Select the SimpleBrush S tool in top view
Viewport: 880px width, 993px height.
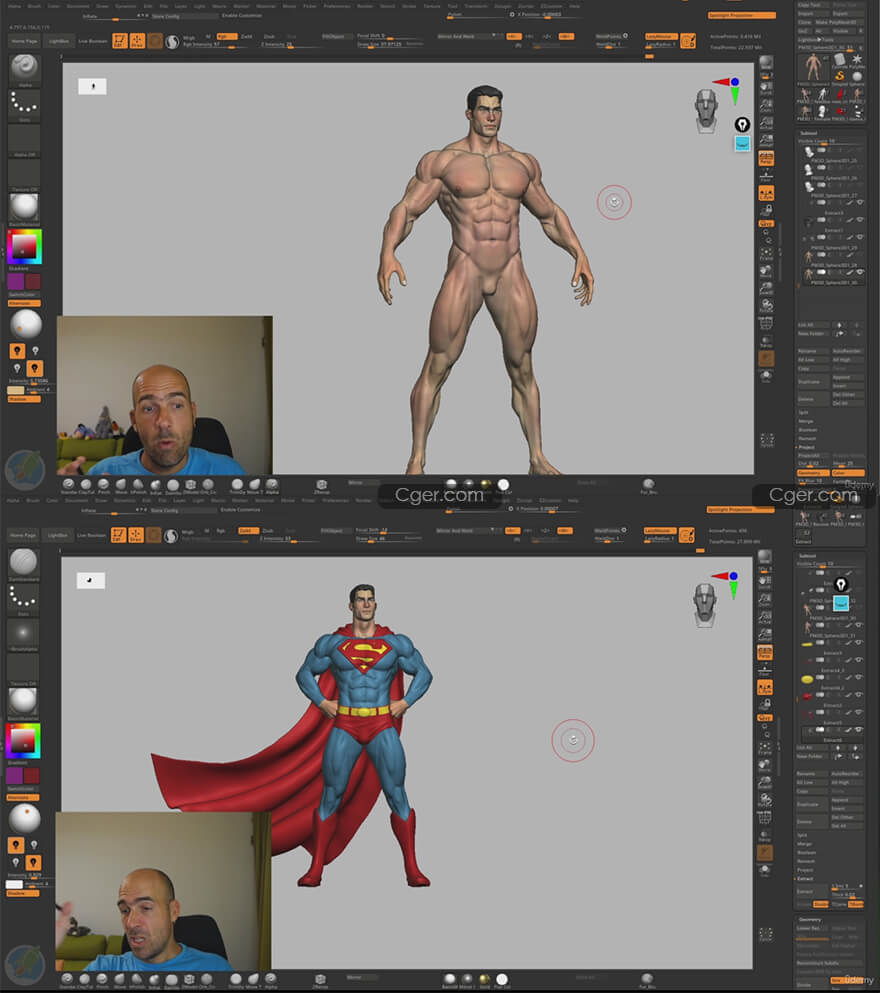point(839,77)
